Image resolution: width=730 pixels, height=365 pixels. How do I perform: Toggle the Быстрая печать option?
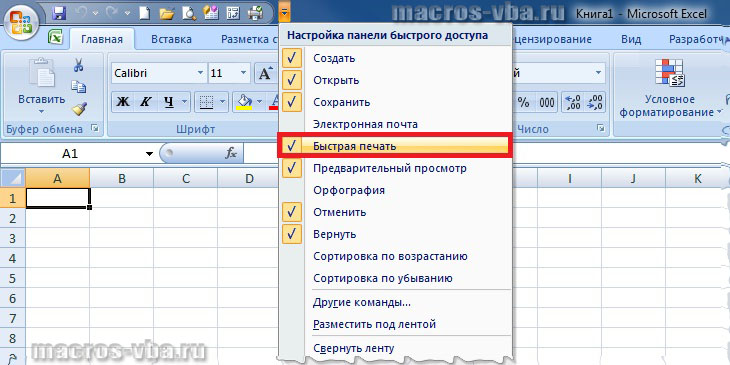click(x=395, y=146)
